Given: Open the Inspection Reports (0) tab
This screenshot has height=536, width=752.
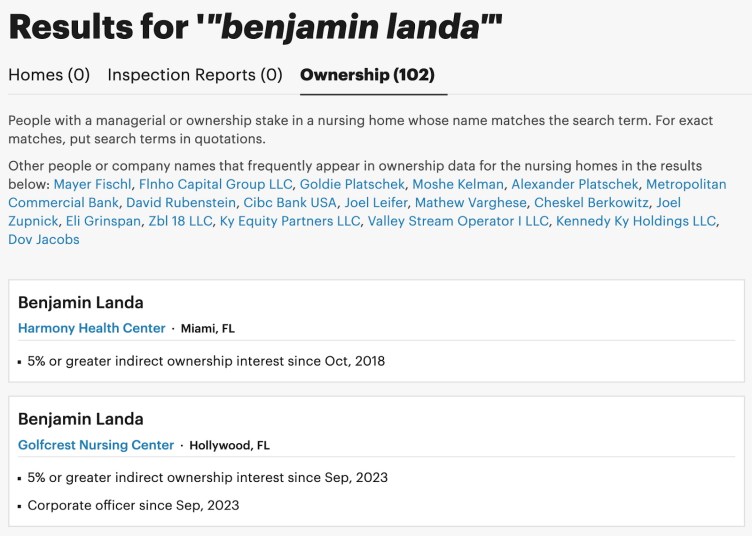Looking at the screenshot, I should click(x=195, y=75).
